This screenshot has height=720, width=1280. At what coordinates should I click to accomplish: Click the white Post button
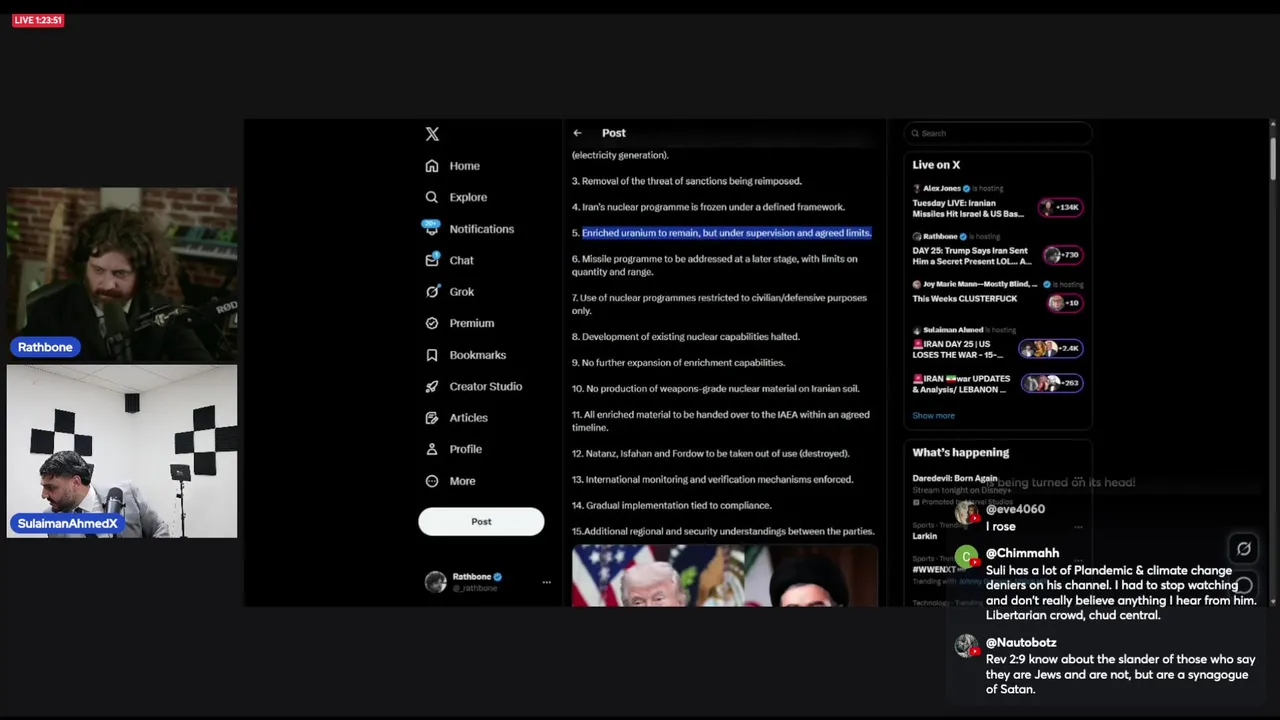[481, 521]
